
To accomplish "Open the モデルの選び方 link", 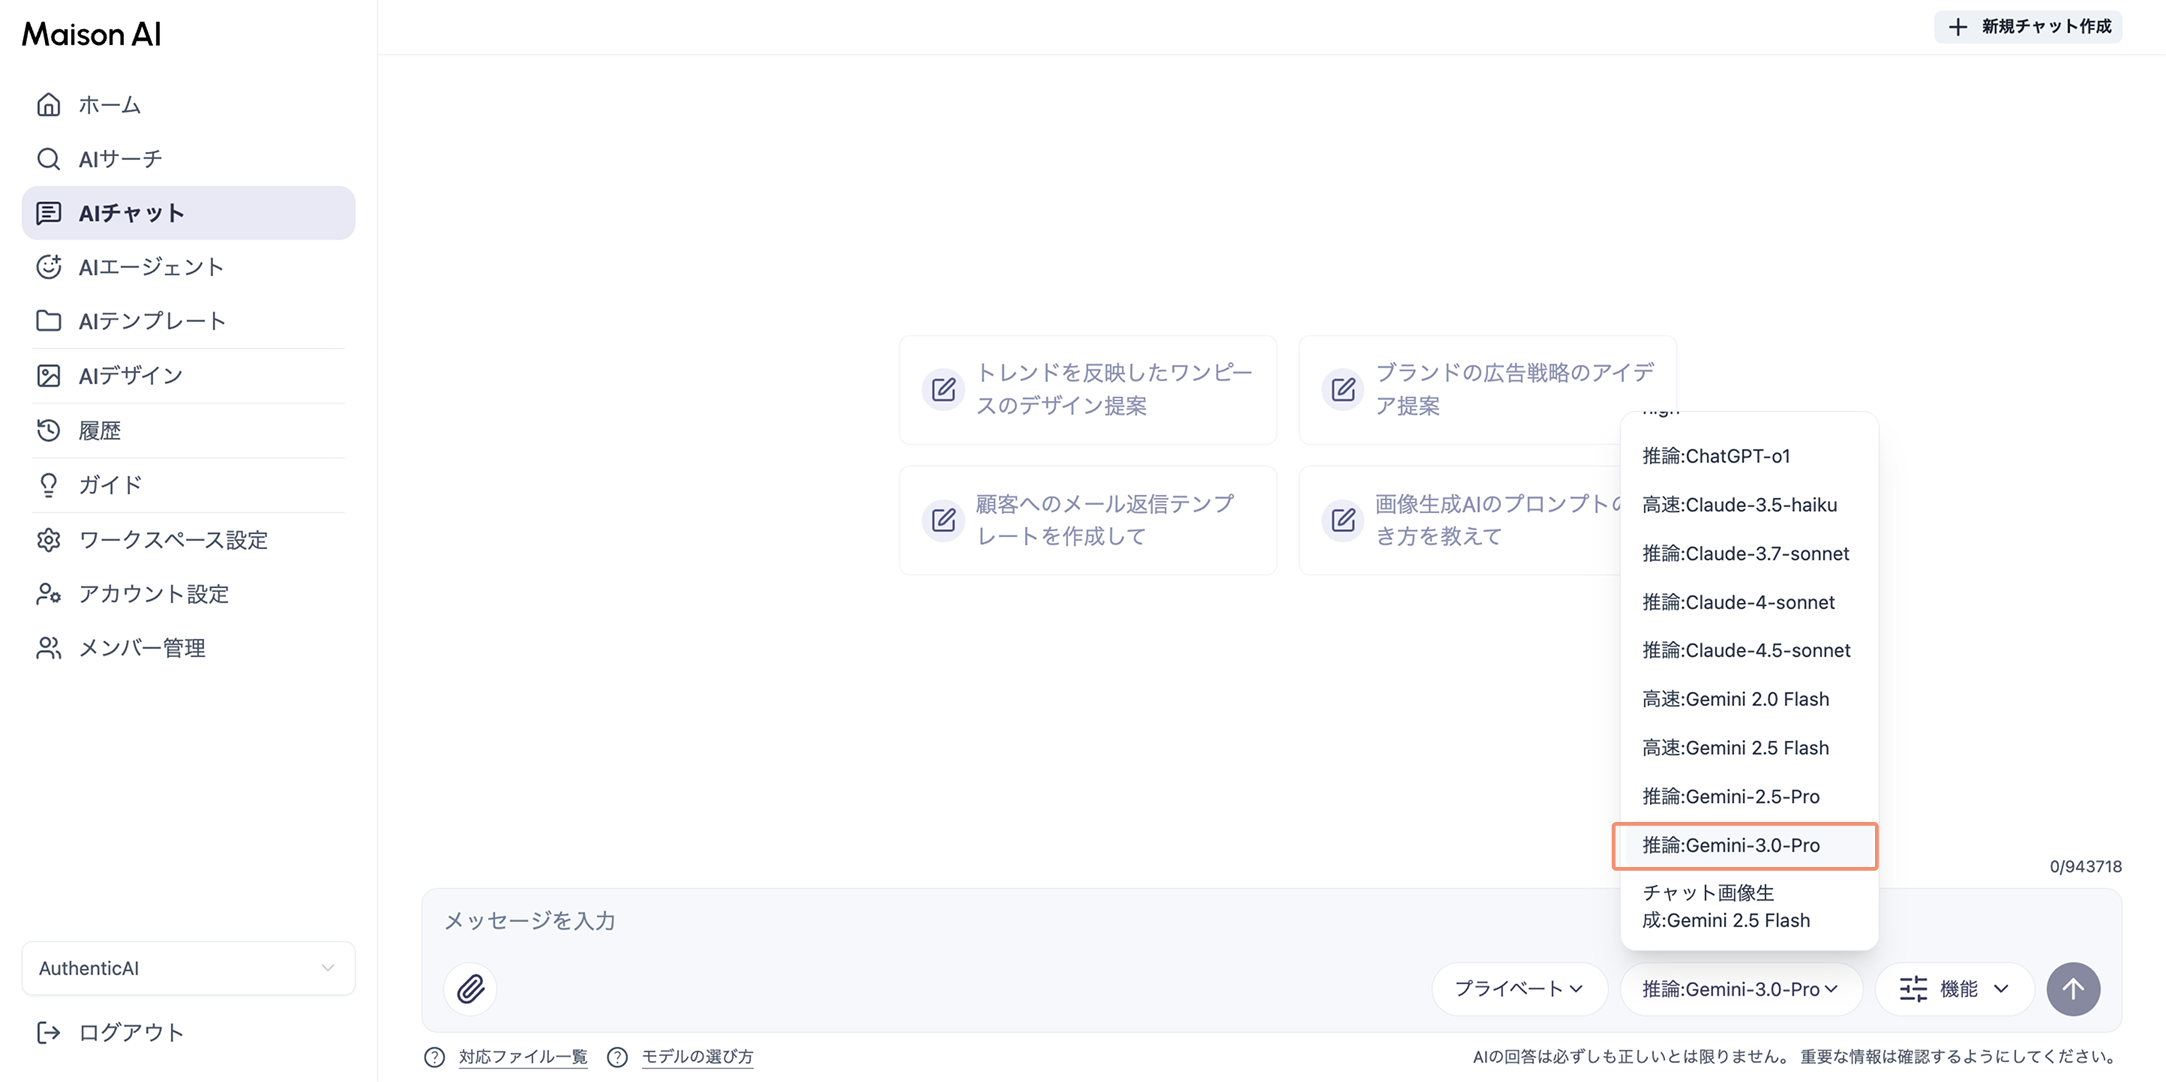I will [x=696, y=1056].
